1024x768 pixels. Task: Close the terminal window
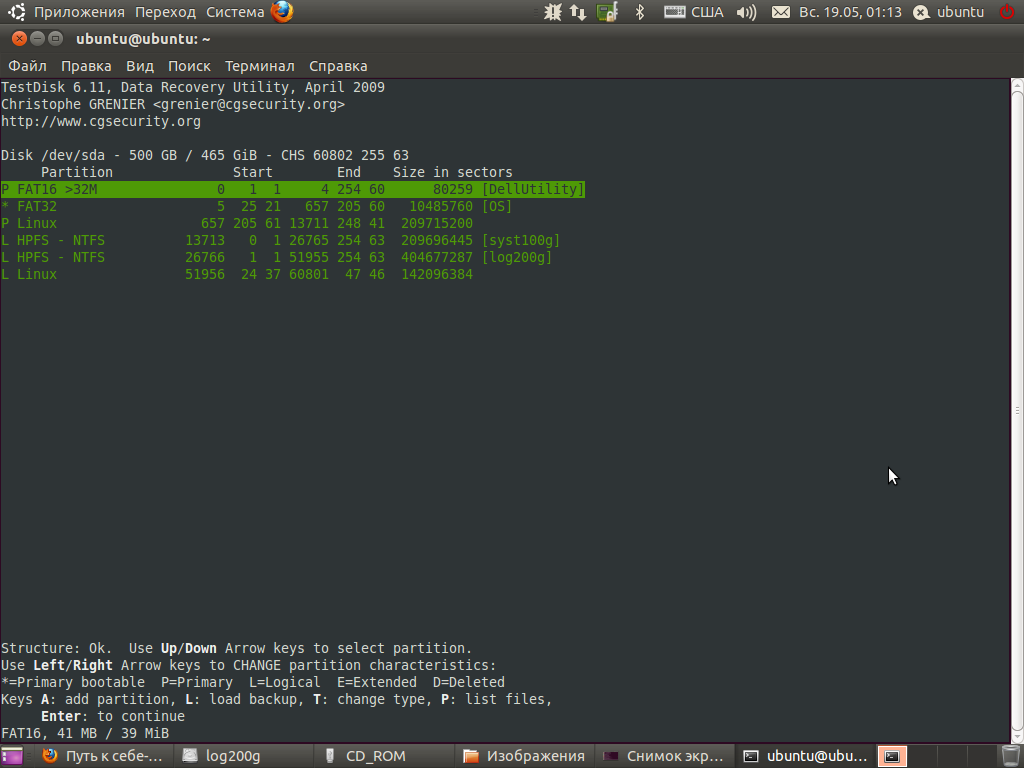click(x=20, y=39)
